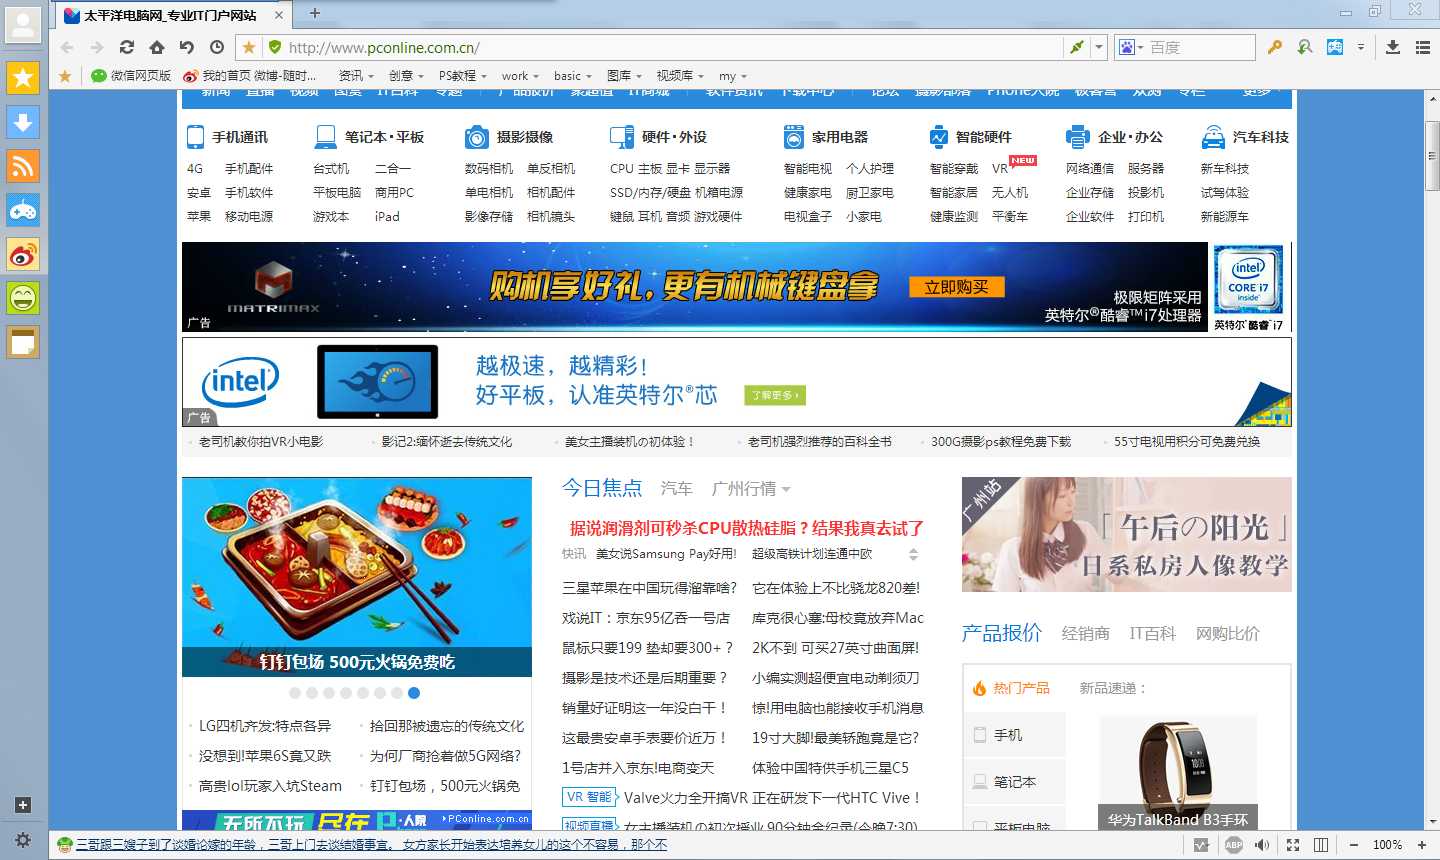This screenshot has height=860, width=1440.
Task: Open the blue game controller sidebar icon
Action: (x=23, y=210)
